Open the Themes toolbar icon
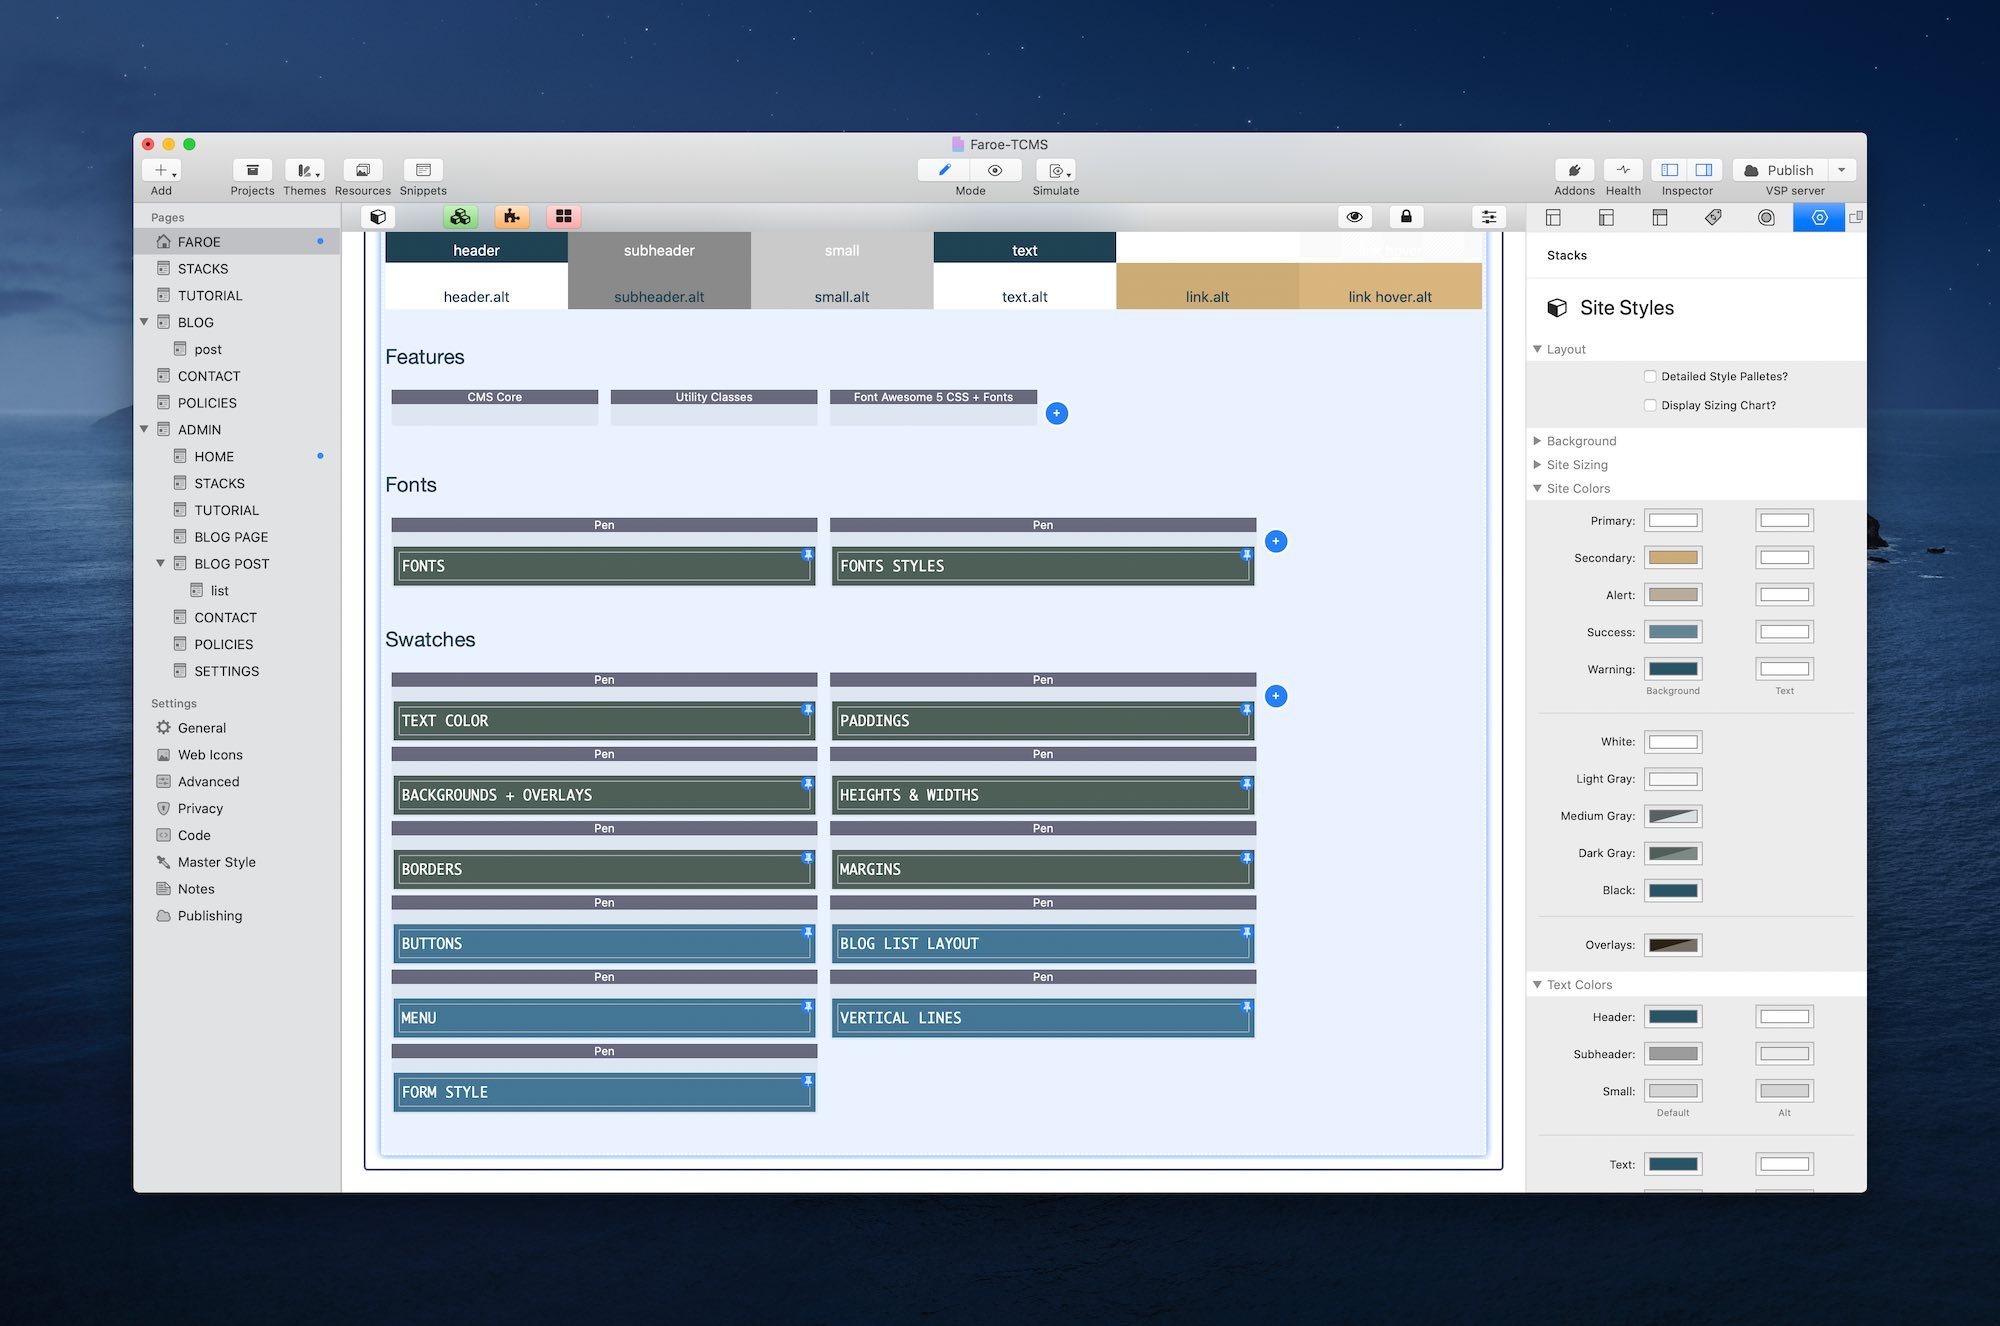Viewport: 2000px width, 1326px height. (x=304, y=171)
